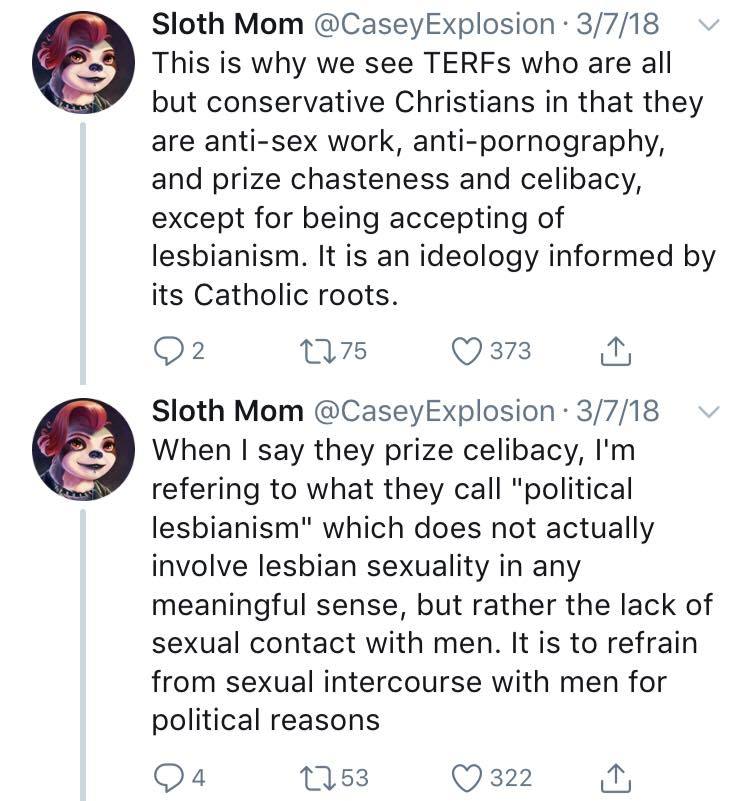The height and width of the screenshot is (801, 750).
Task: Open the @CaseyExplosion handle on the political lesbianism tweet
Action: click(x=433, y=410)
